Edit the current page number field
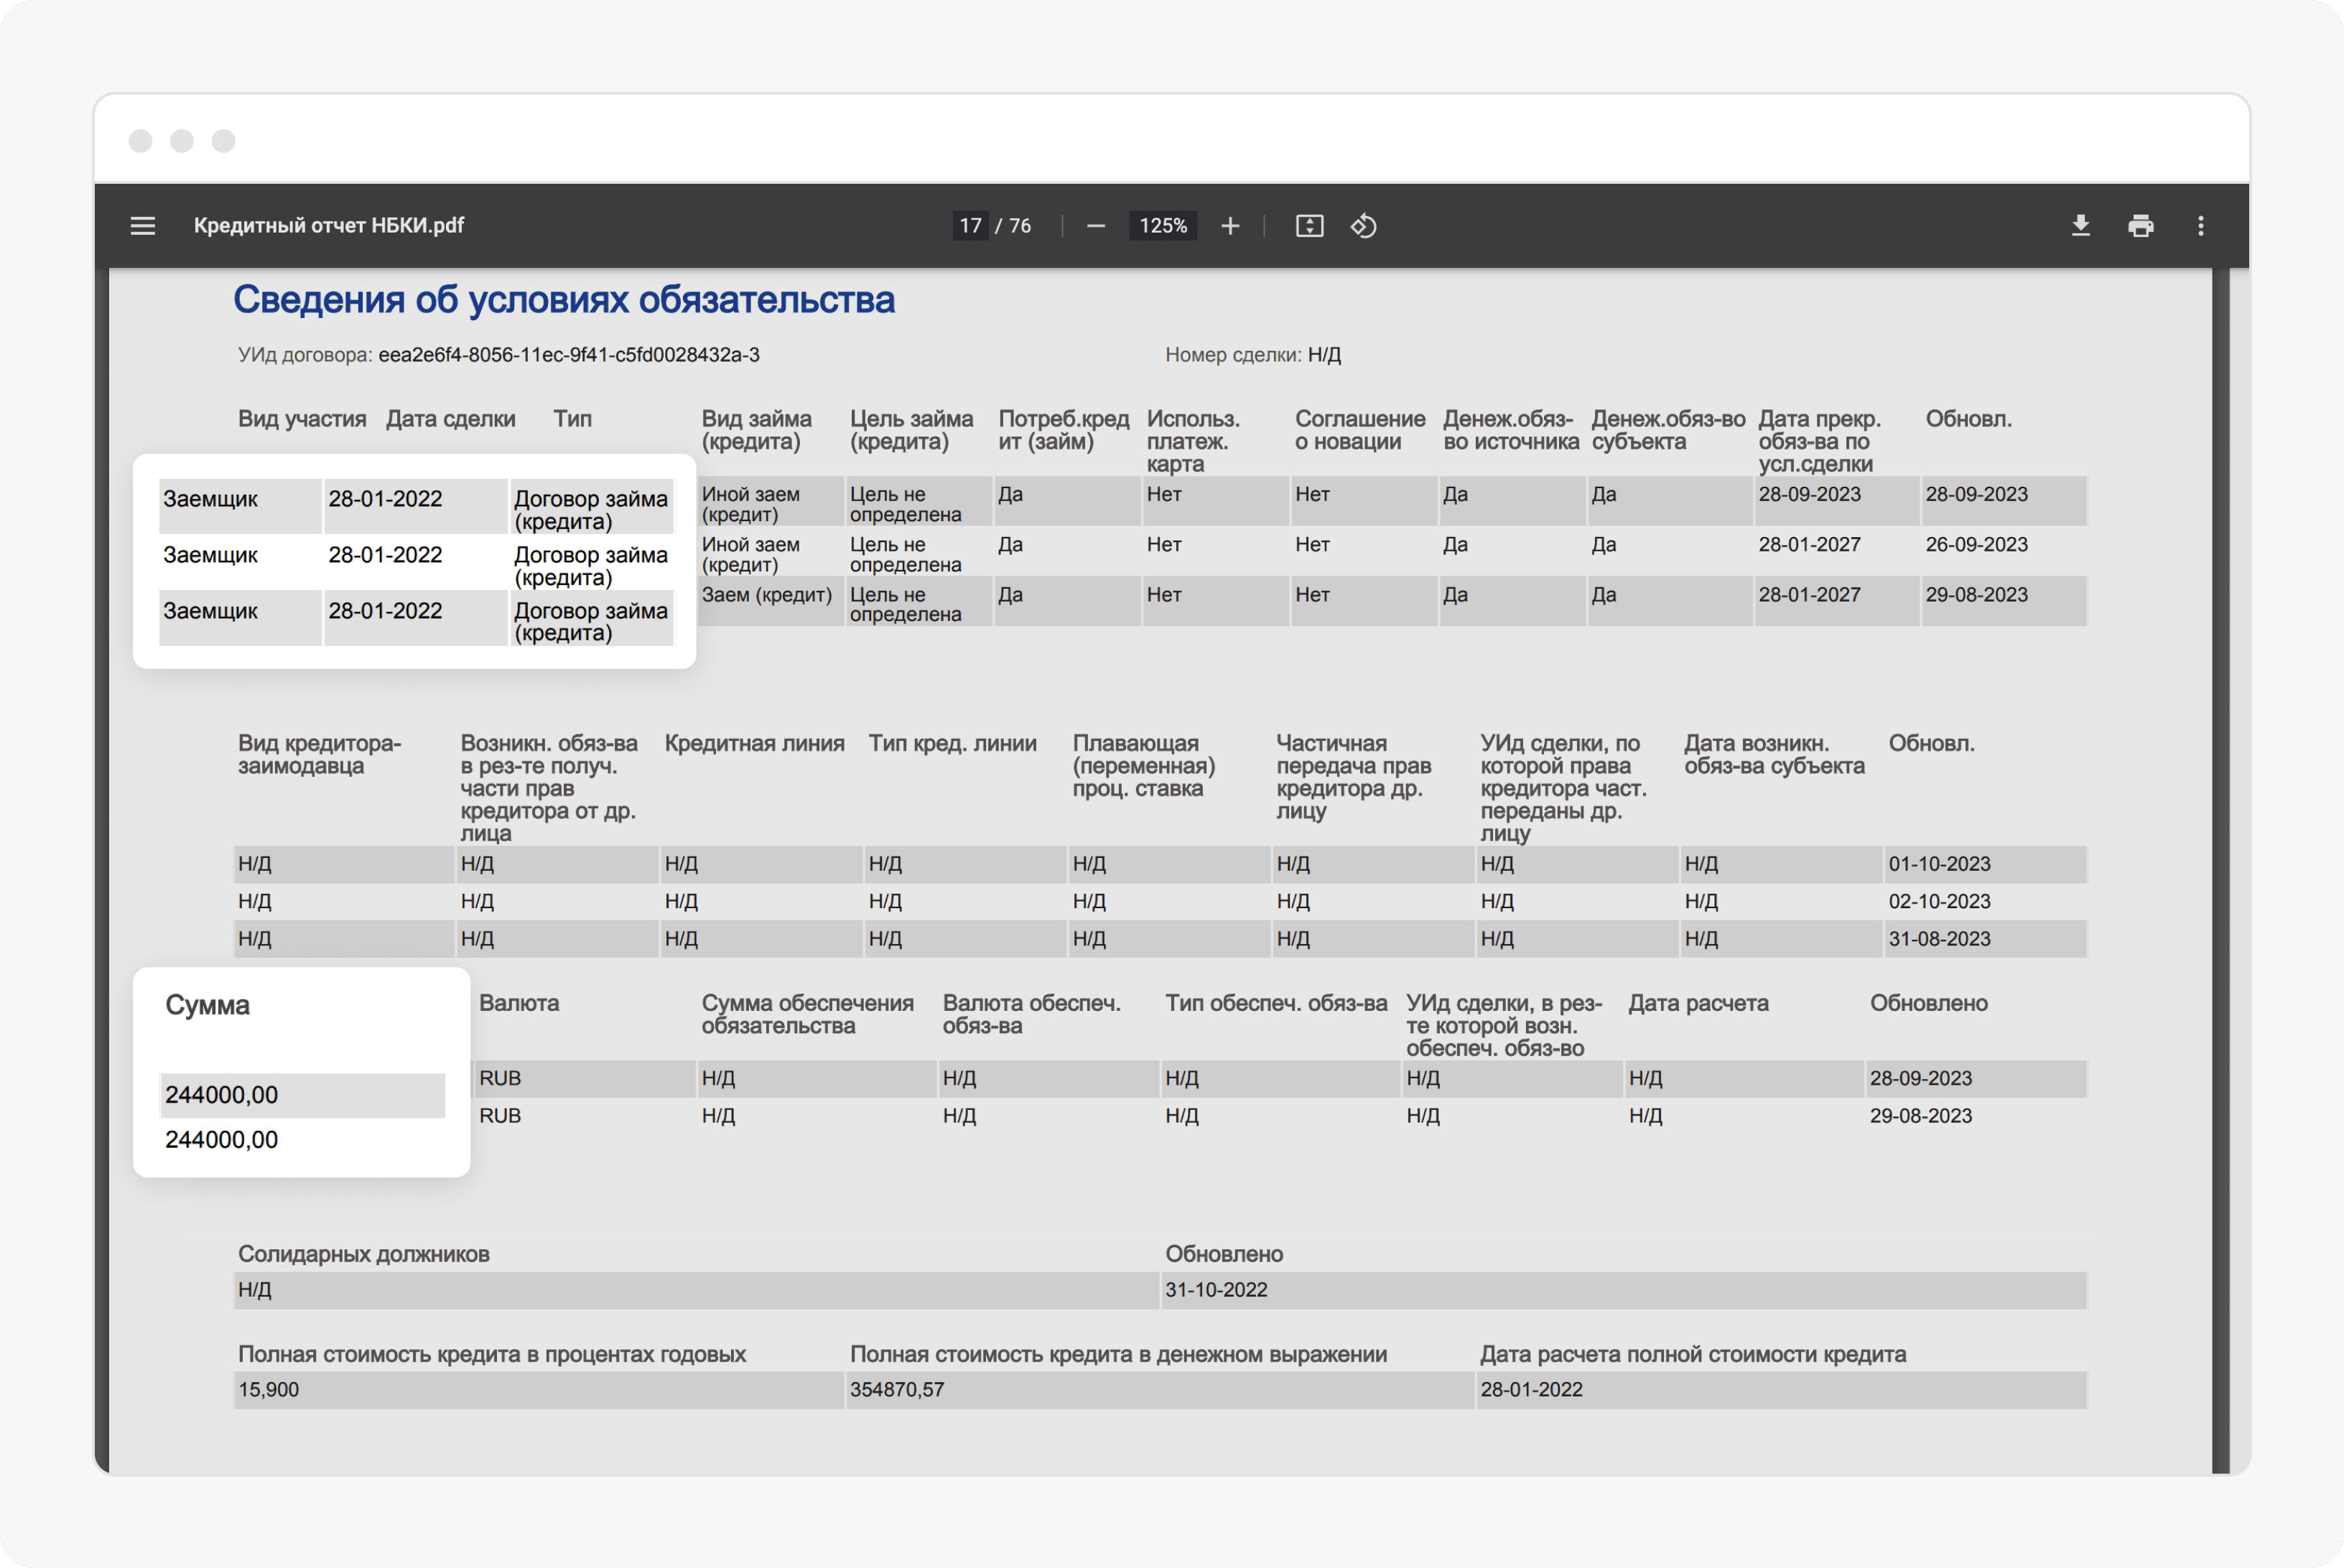This screenshot has width=2344, height=1568. 970,226
